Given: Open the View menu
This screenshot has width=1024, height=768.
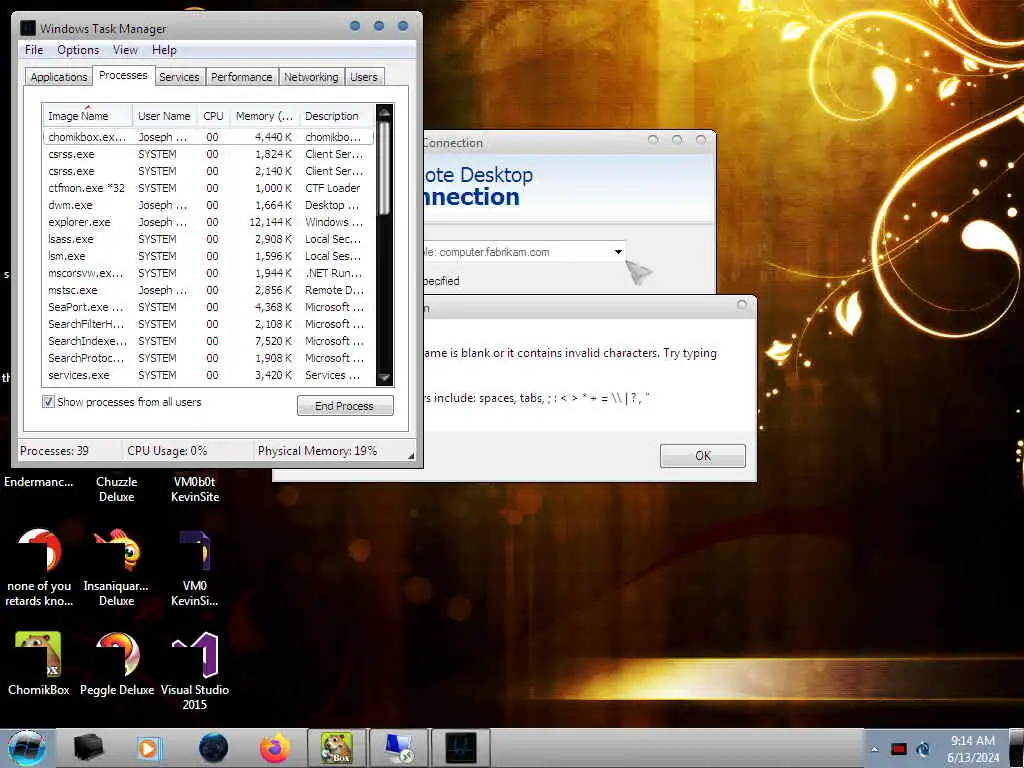Looking at the screenshot, I should [x=125, y=50].
